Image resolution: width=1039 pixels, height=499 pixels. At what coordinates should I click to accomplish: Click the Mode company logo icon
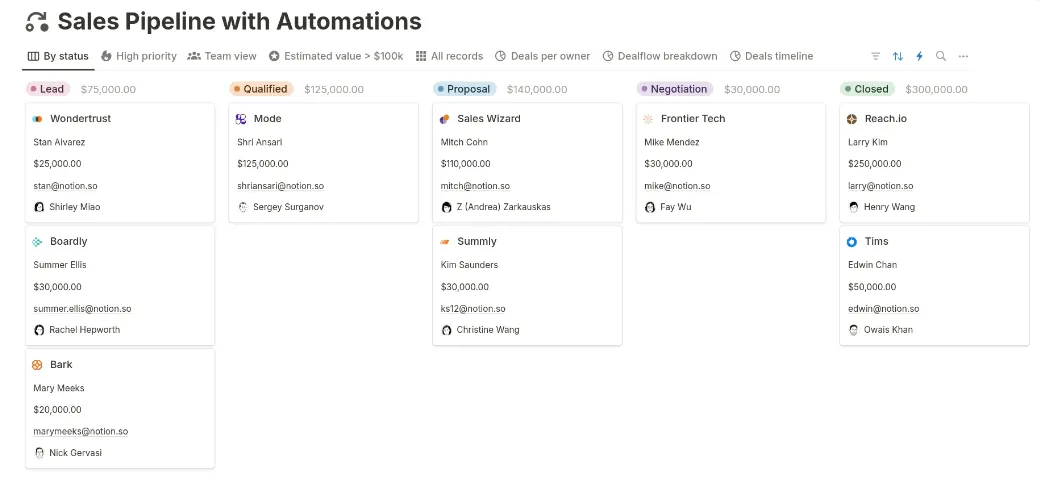click(x=241, y=119)
